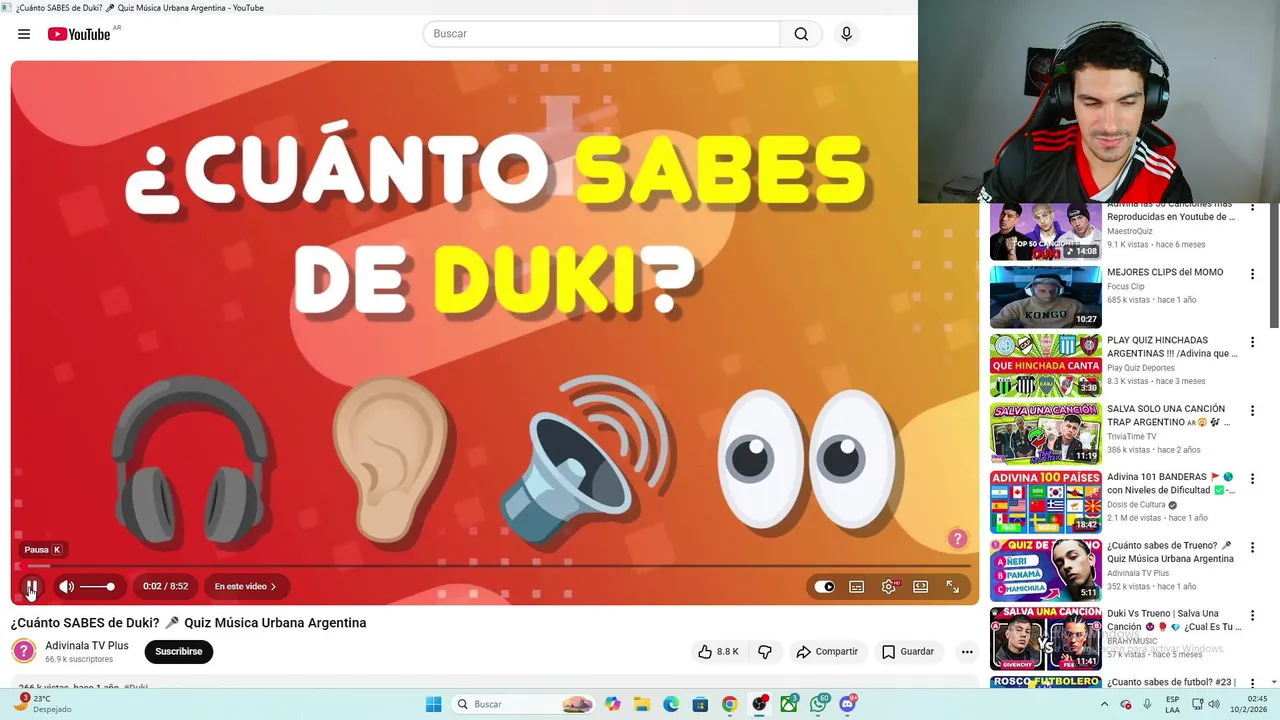Open options menu for 'PLAY QUIZ HINCHADAS ARGENTINAS'
This screenshot has height=720, width=1280.
pos(1252,342)
